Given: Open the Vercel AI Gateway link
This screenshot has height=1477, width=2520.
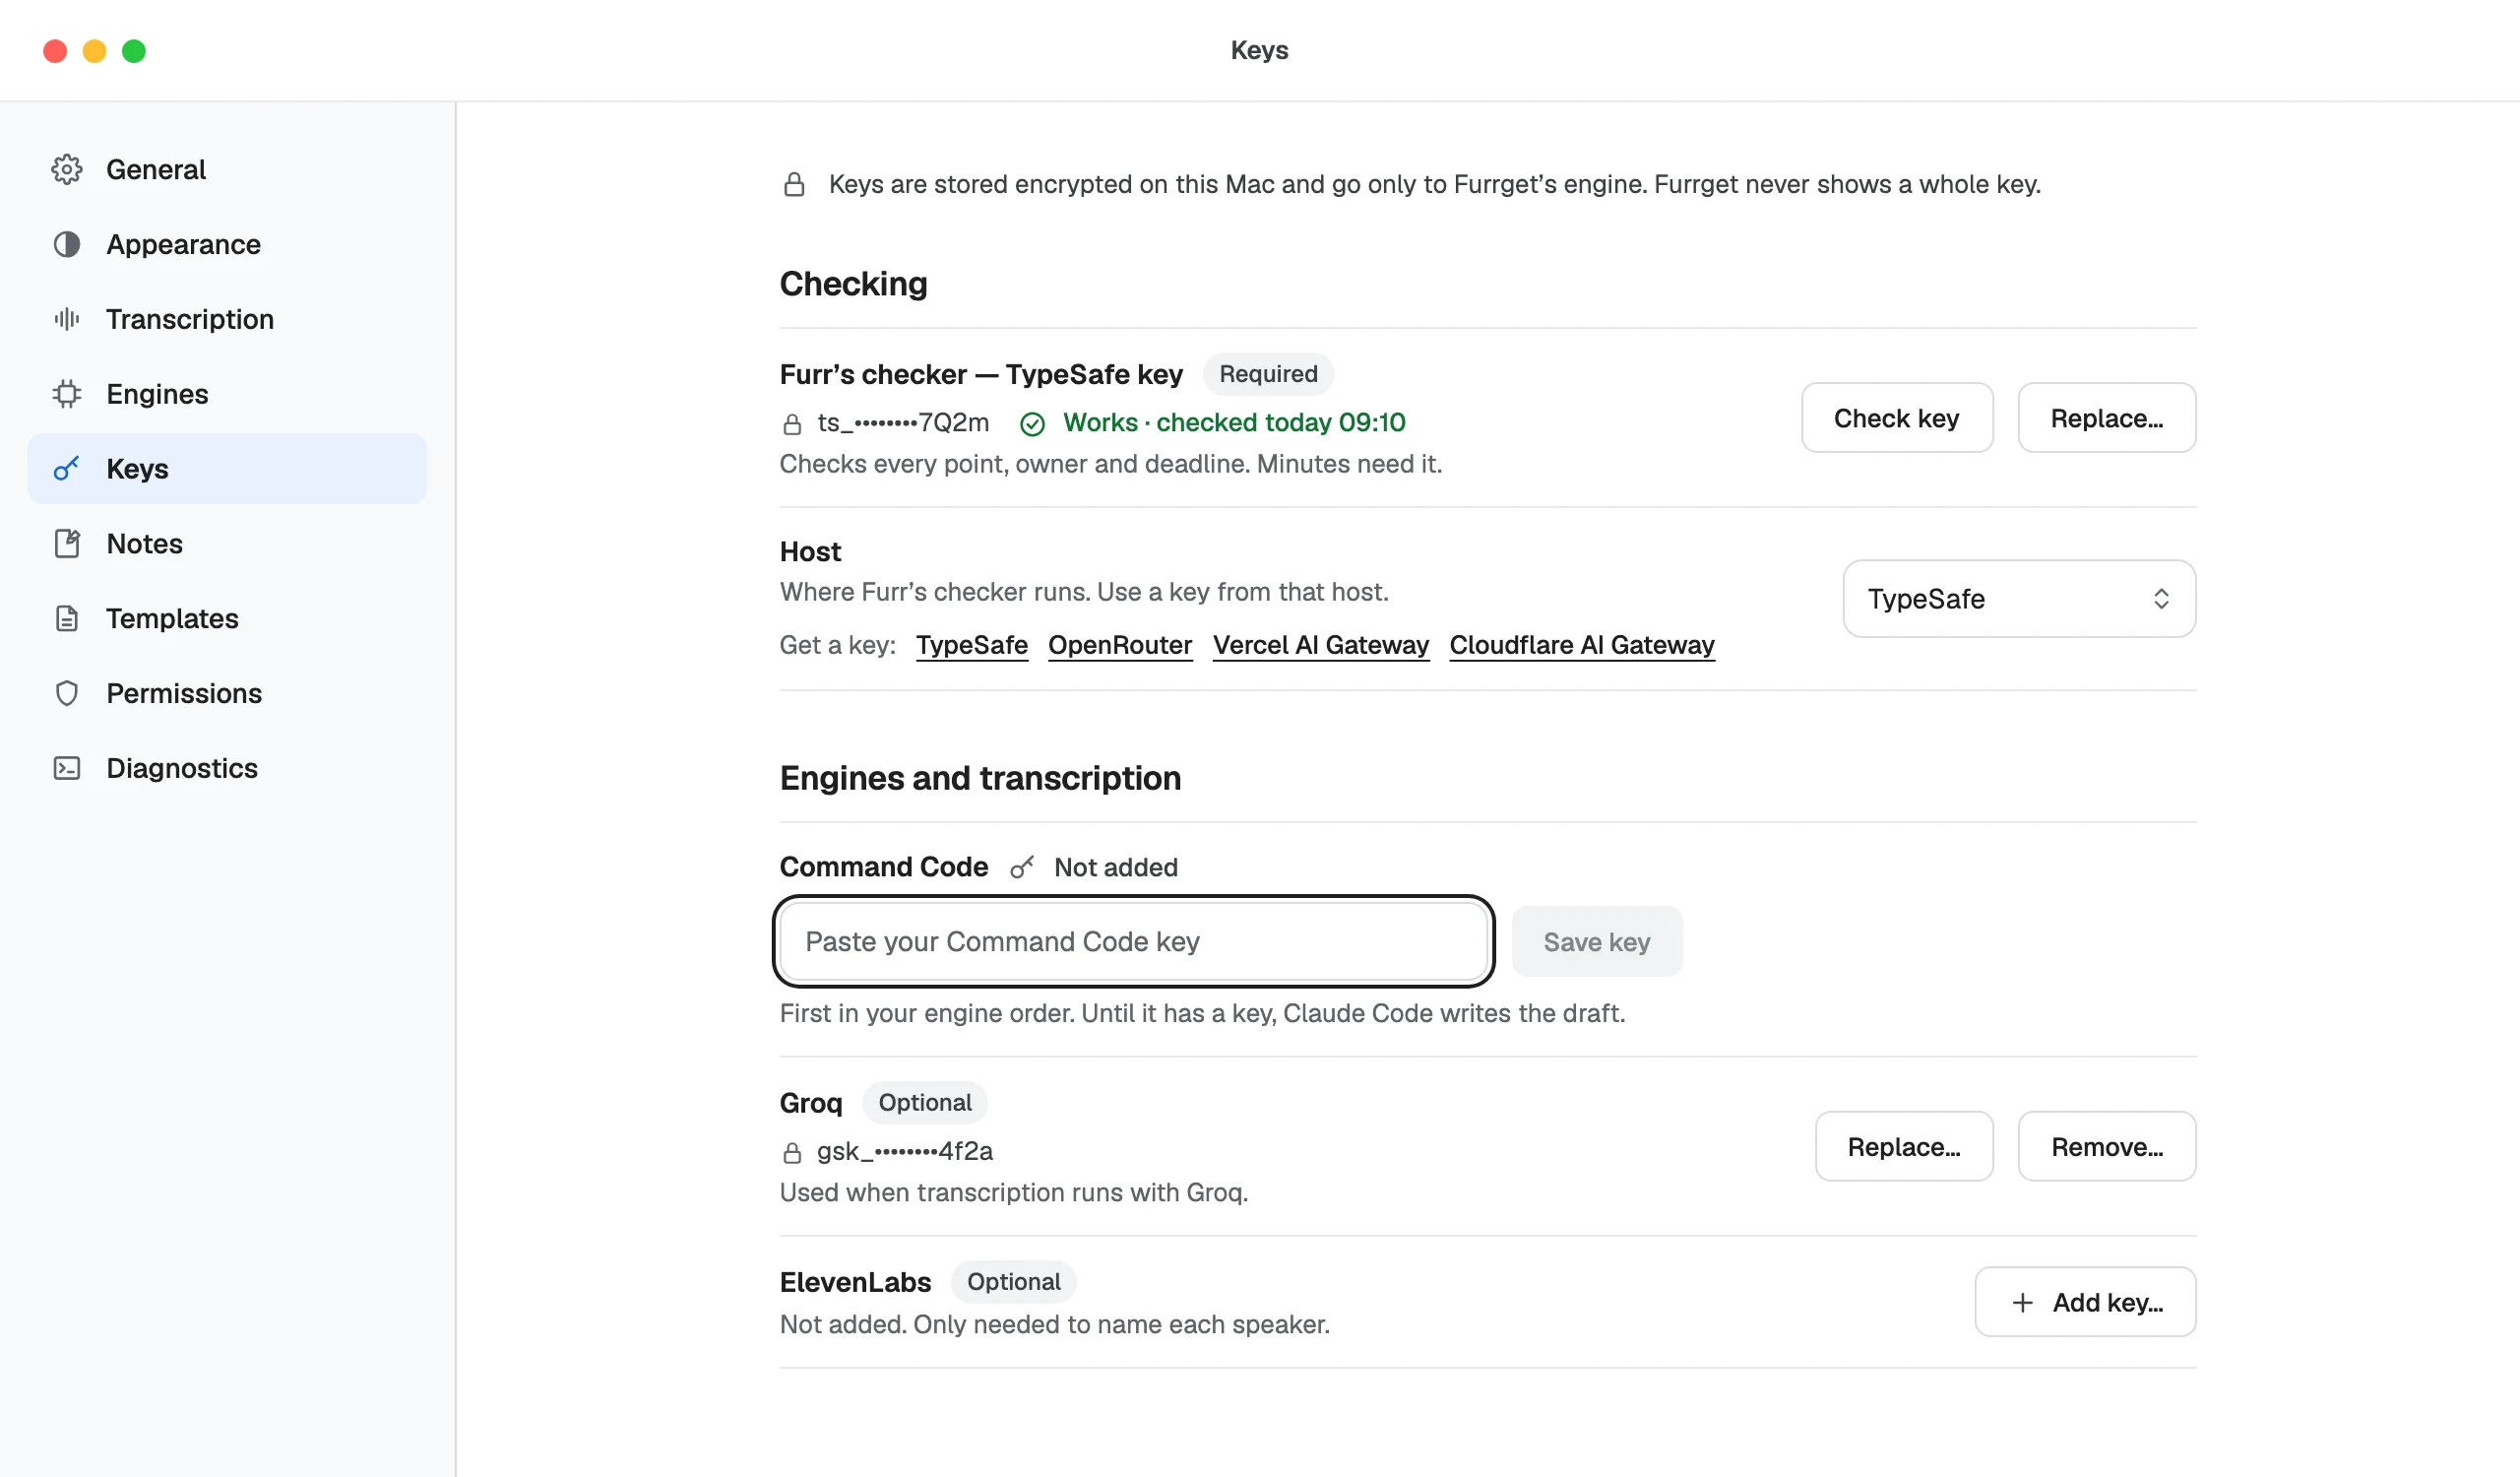Looking at the screenshot, I should pos(1320,645).
